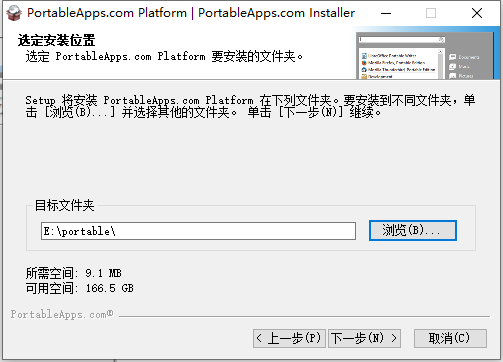The image size is (503, 362).
Task: Click the 目标文件夹 group label
Action: coord(65,205)
